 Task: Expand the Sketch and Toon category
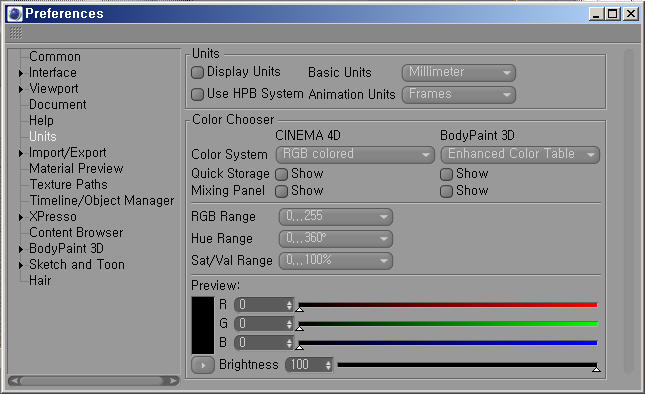[x=21, y=265]
